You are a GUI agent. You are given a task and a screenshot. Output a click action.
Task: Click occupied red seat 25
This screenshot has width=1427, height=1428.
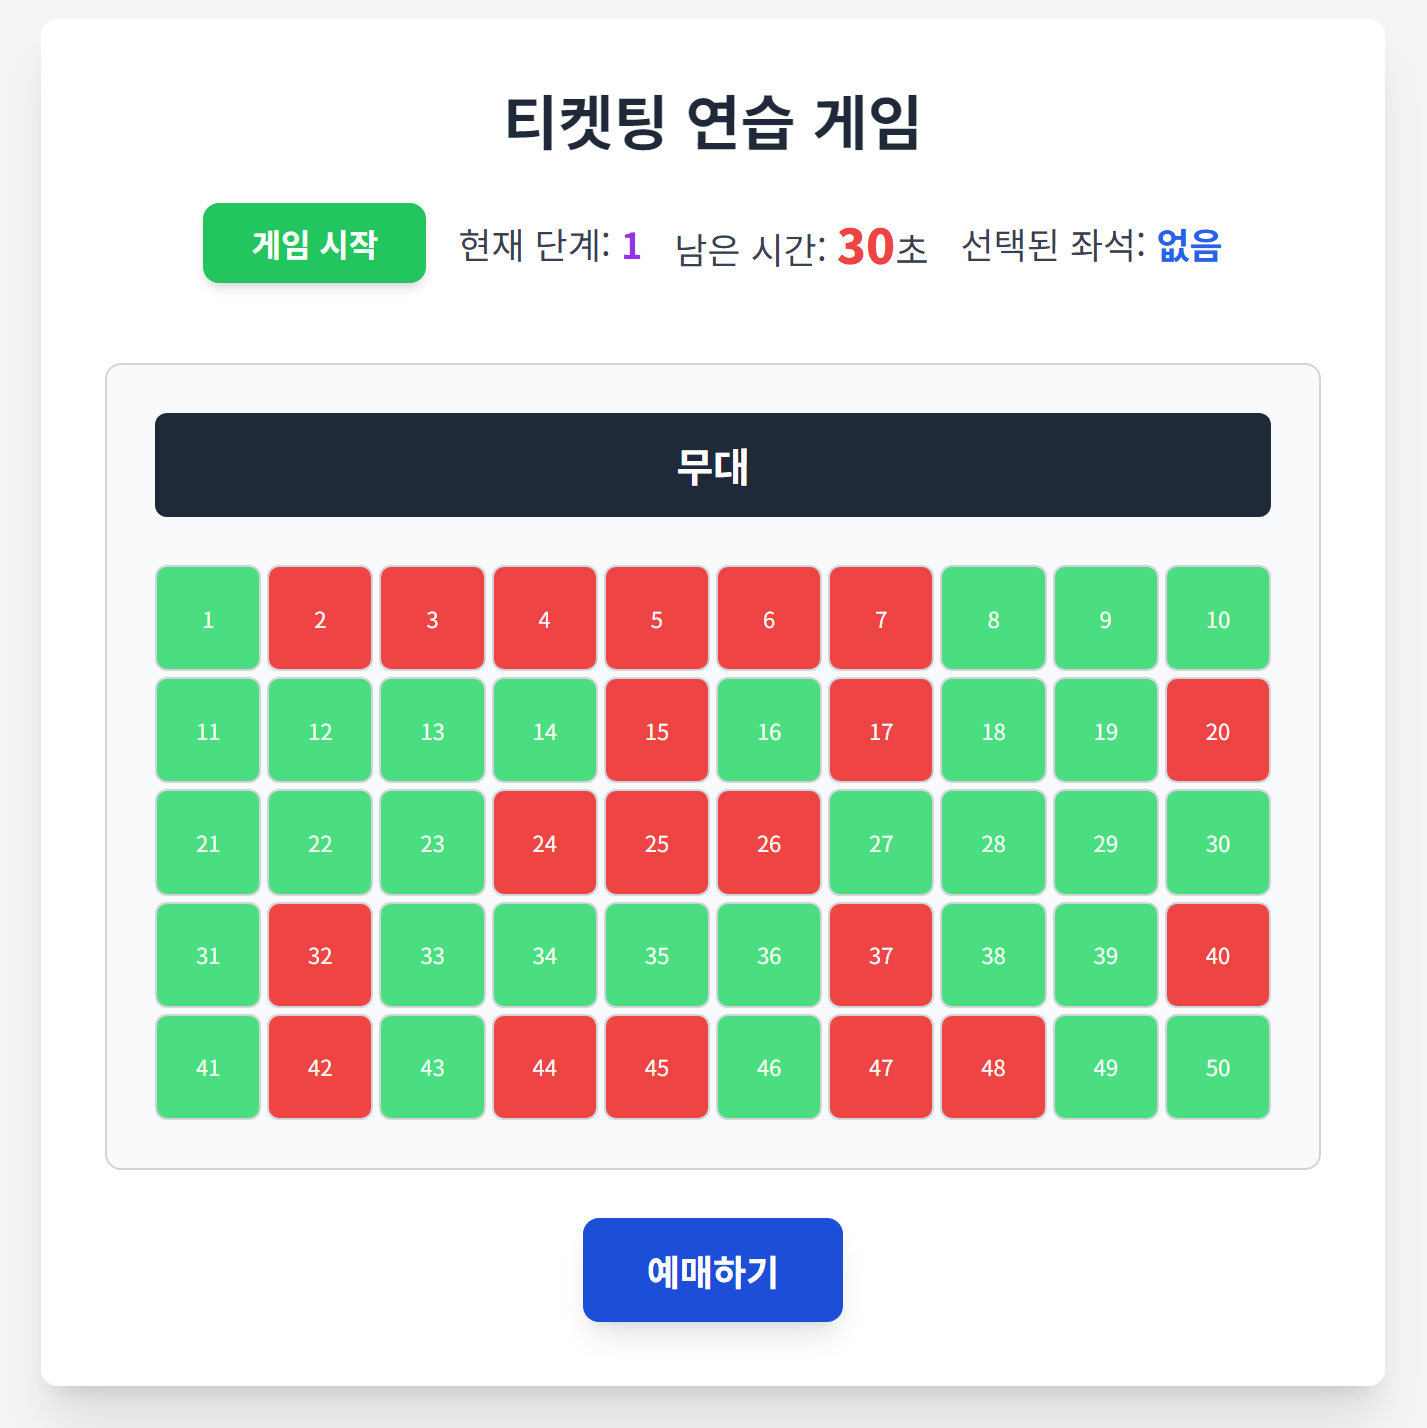(657, 842)
